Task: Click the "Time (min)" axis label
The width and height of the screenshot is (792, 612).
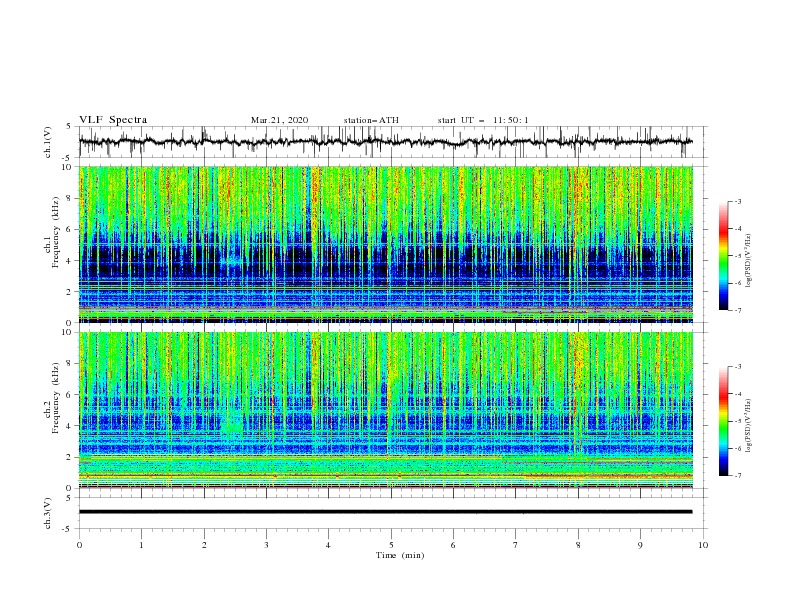Action: click(400, 555)
